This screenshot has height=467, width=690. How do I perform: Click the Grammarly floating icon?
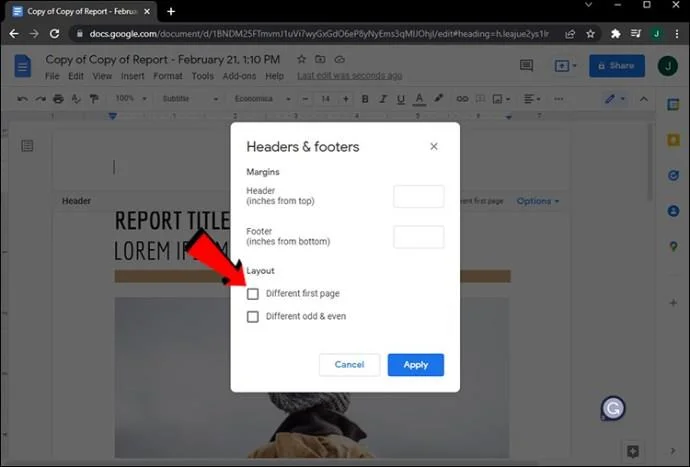pyautogui.click(x=613, y=408)
